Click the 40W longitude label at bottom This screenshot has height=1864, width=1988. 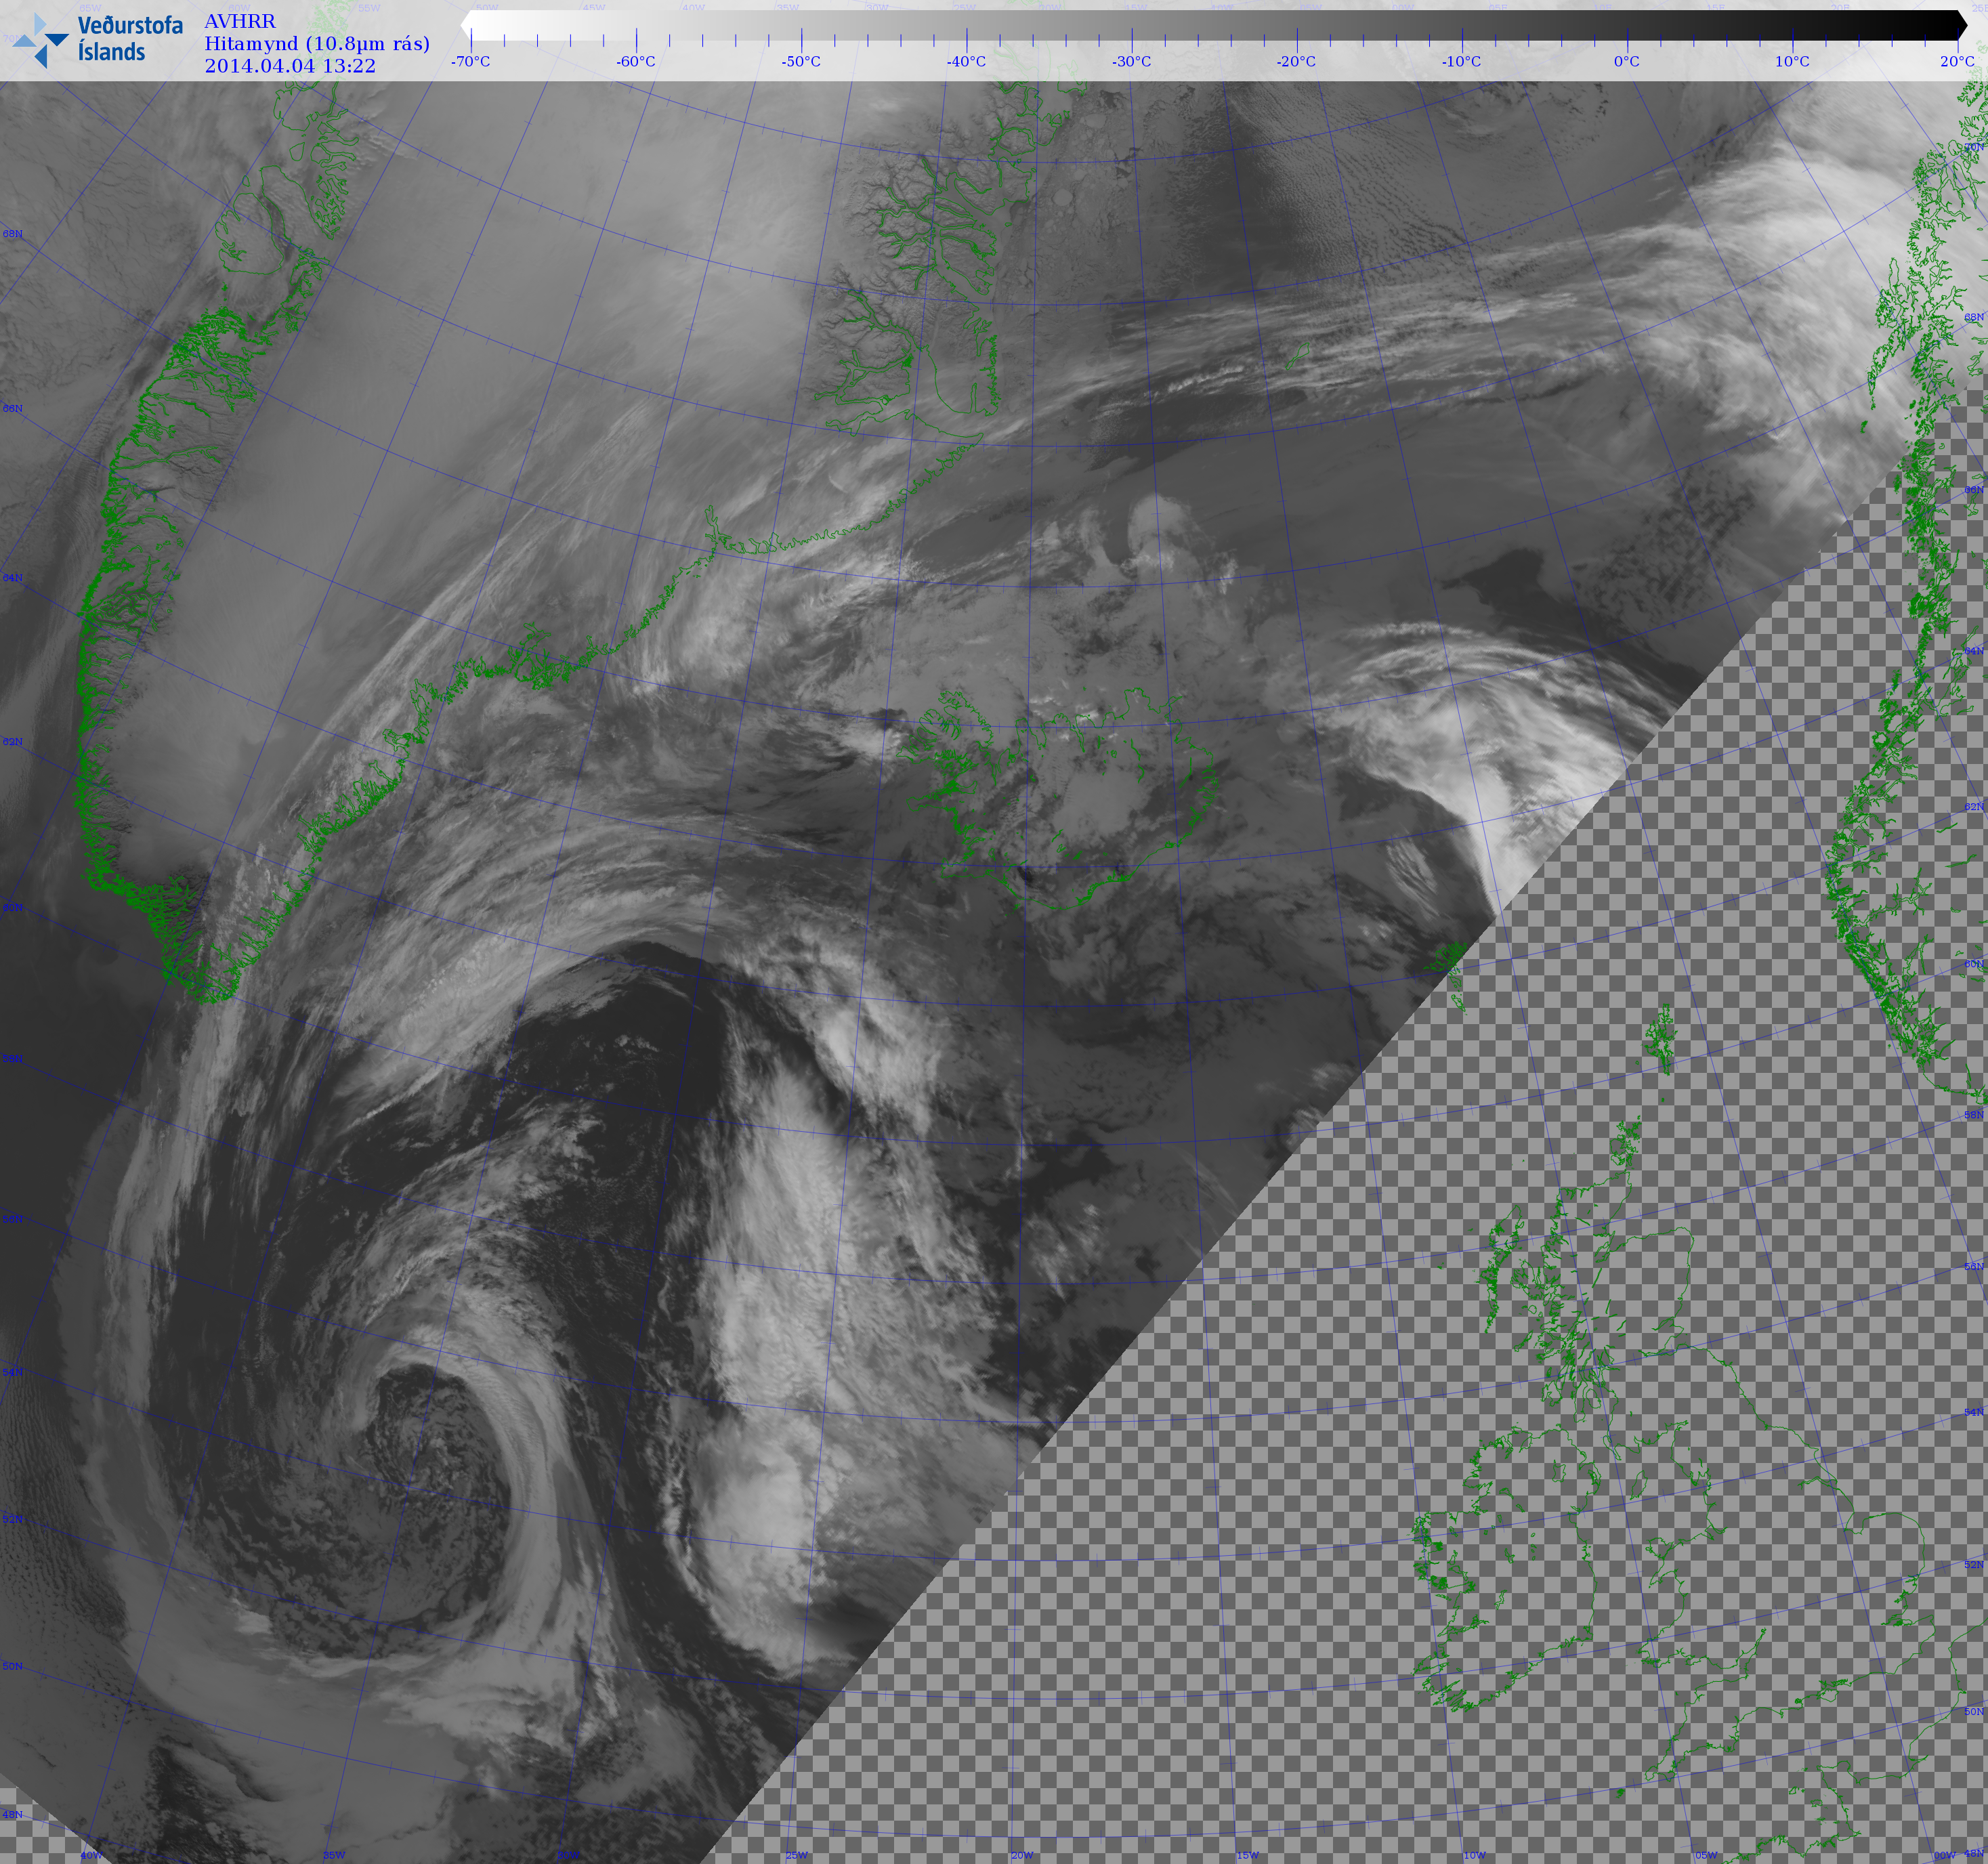click(91, 1855)
